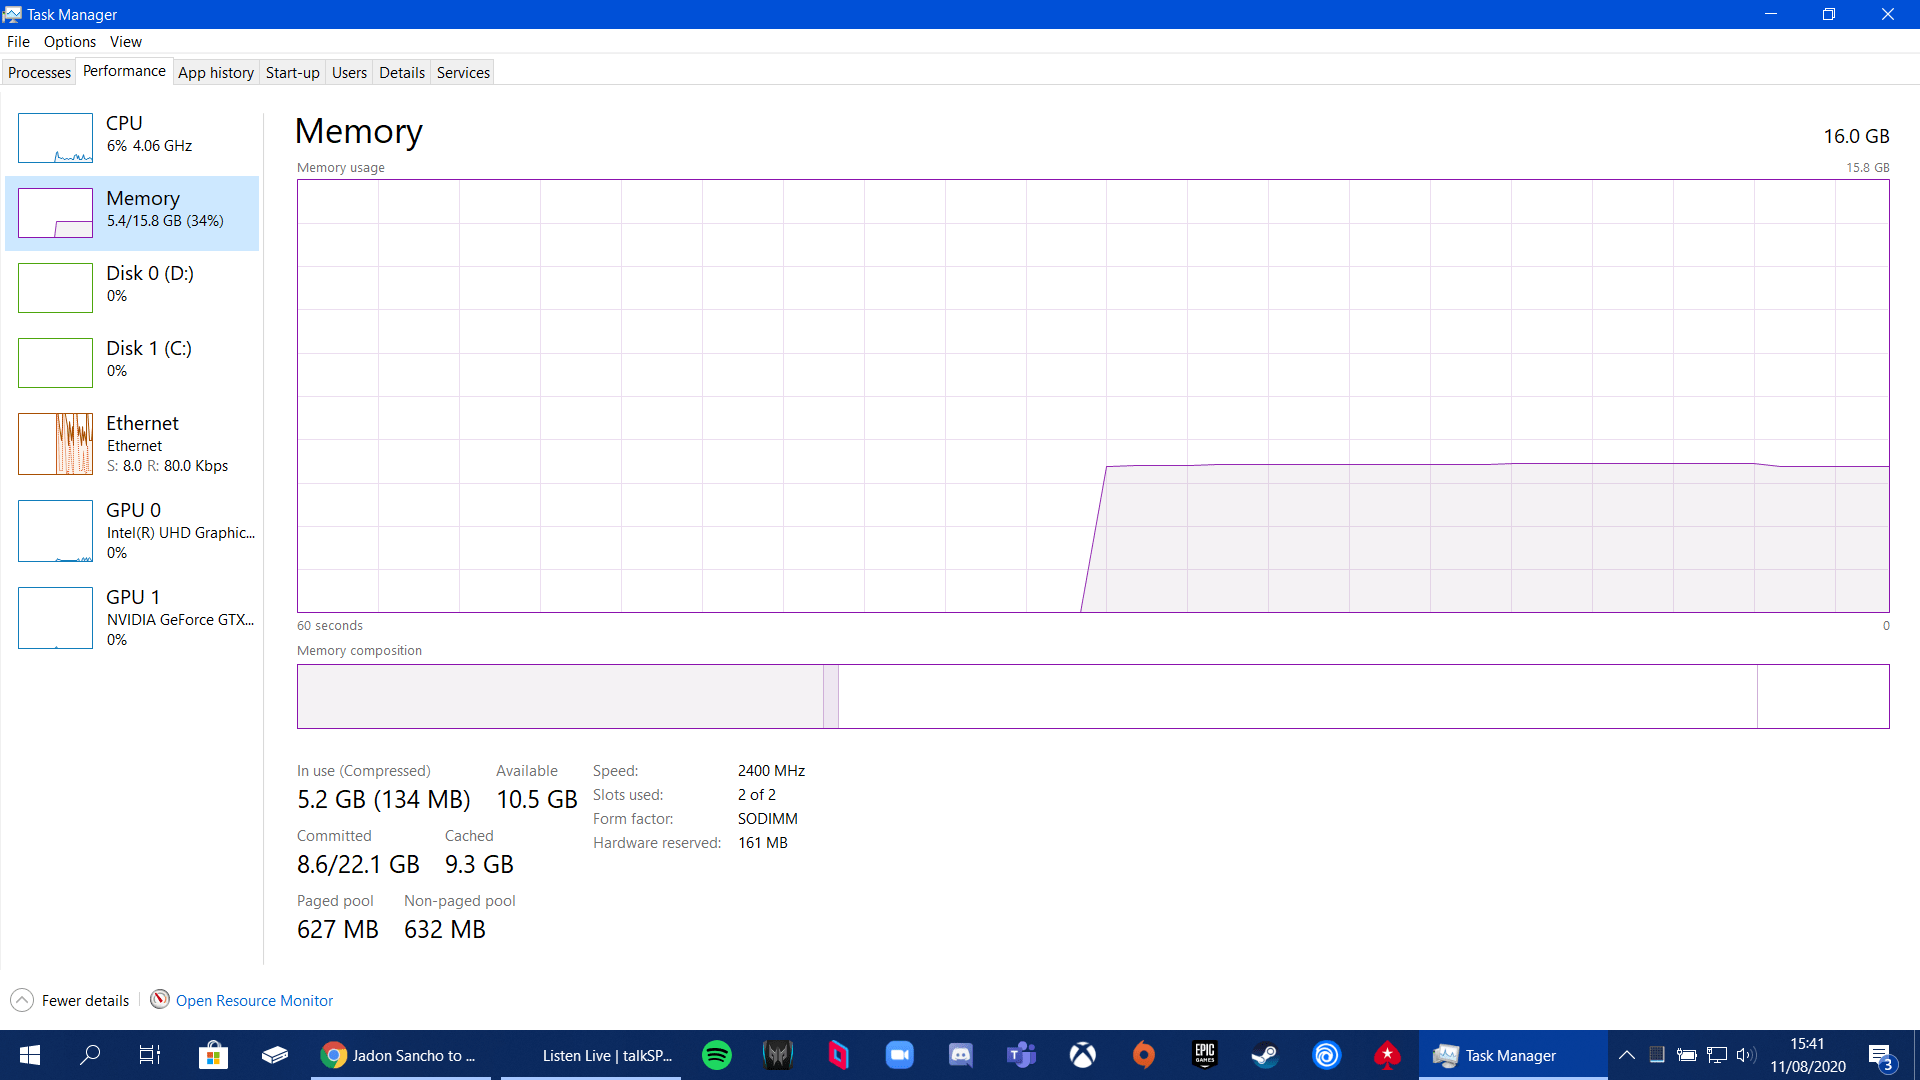Open Discord from the taskbar
This screenshot has height=1080, width=1920.
(x=960, y=1055)
